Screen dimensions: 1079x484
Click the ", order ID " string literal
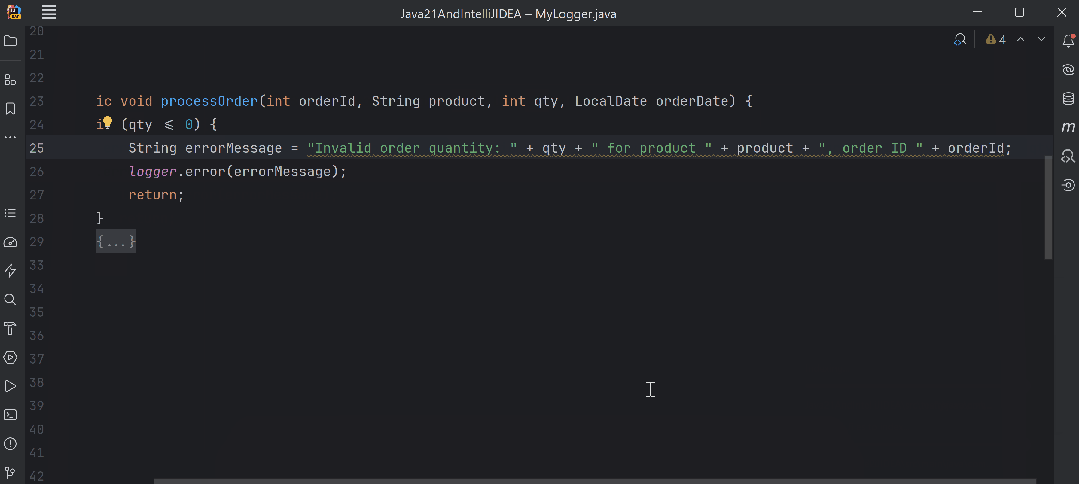click(870, 148)
